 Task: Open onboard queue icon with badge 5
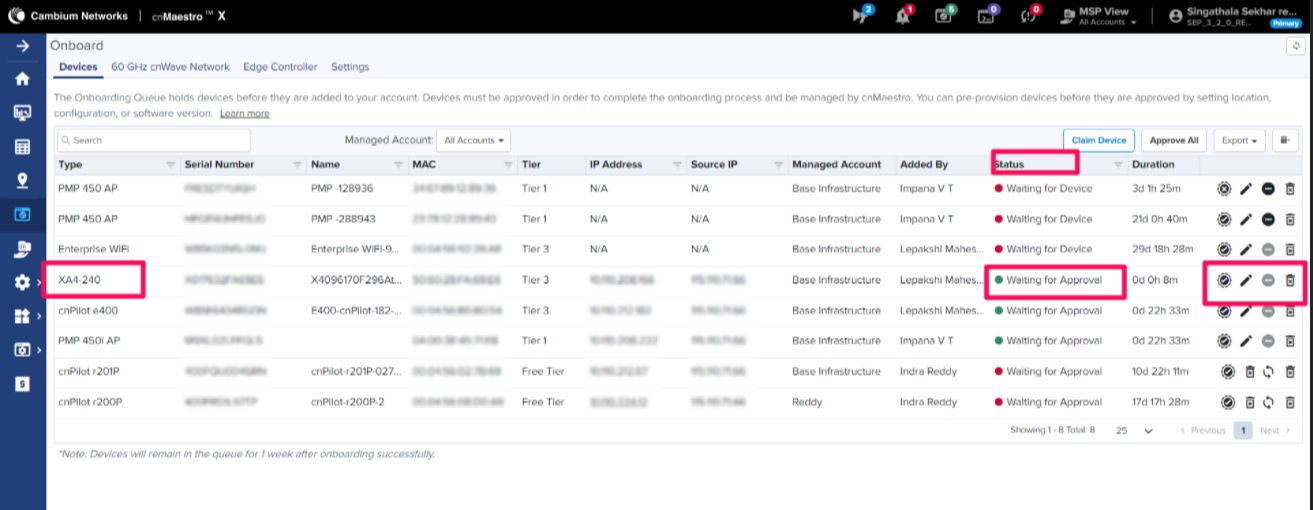(x=944, y=15)
